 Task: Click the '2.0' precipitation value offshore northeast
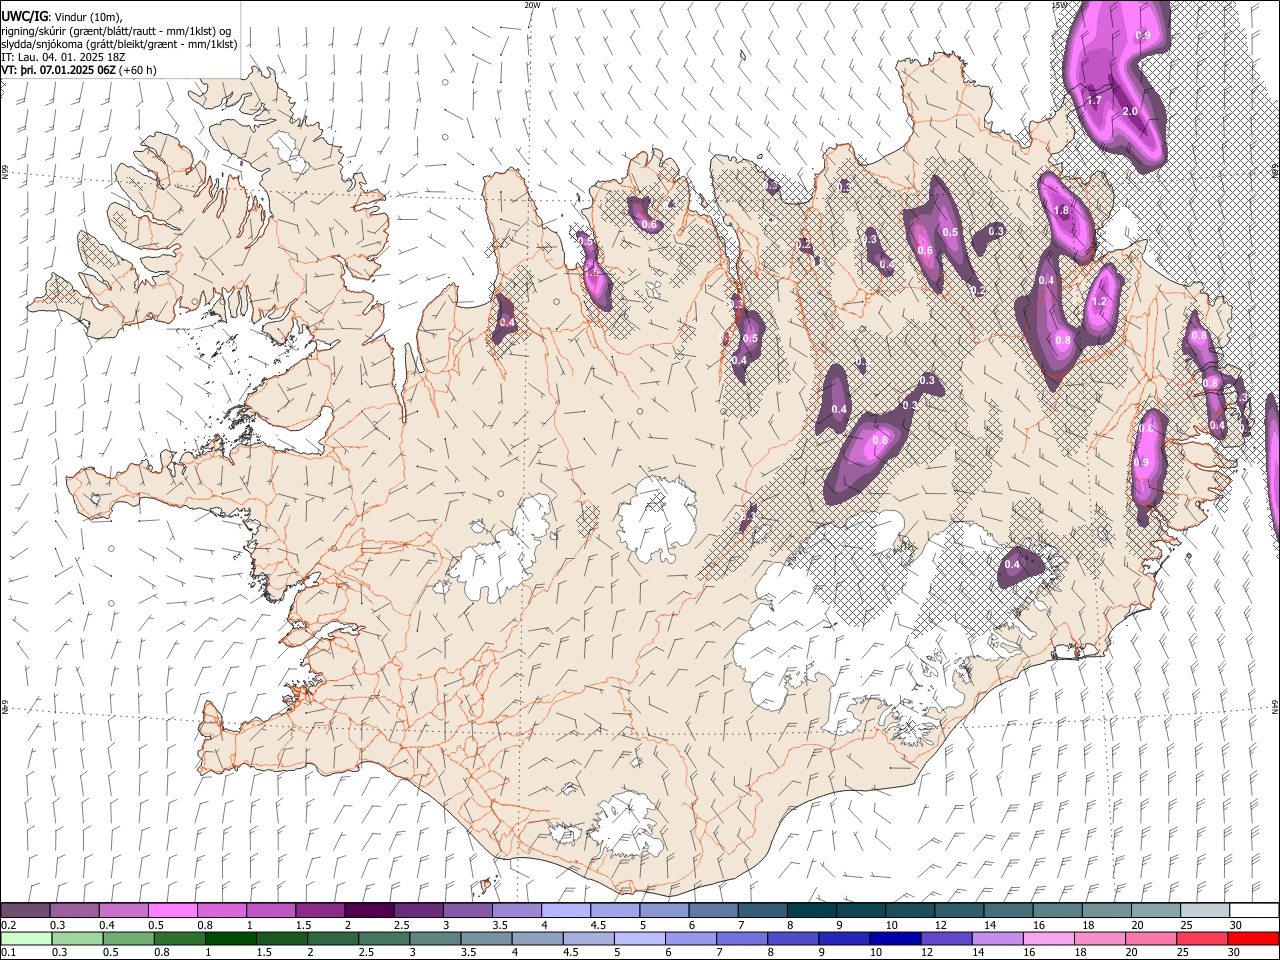click(1130, 111)
